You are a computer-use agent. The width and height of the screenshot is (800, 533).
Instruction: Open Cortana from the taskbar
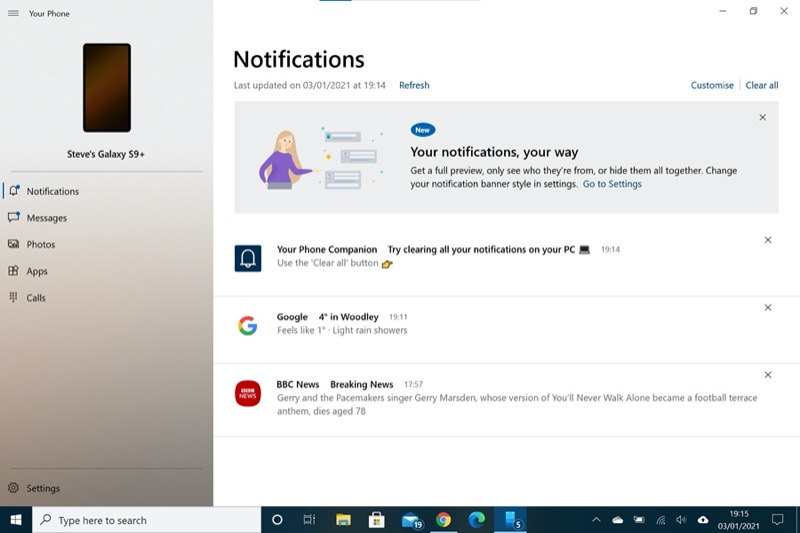click(277, 520)
